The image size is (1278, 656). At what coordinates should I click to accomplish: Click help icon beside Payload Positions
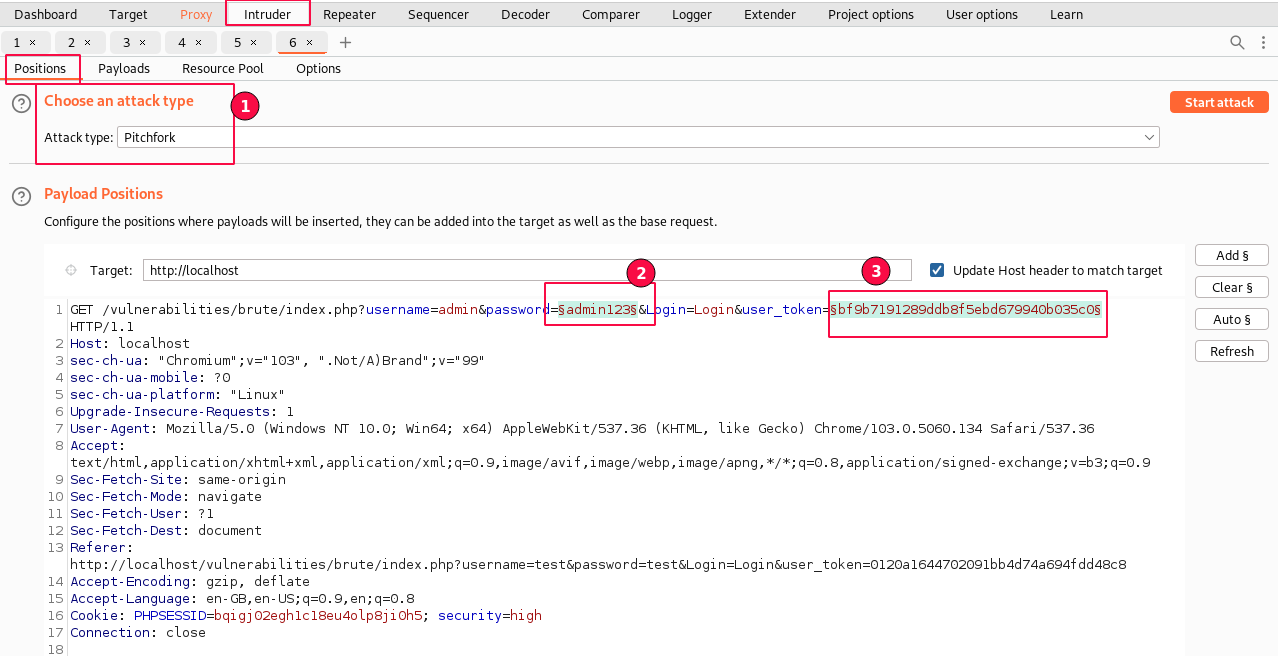pos(21,196)
